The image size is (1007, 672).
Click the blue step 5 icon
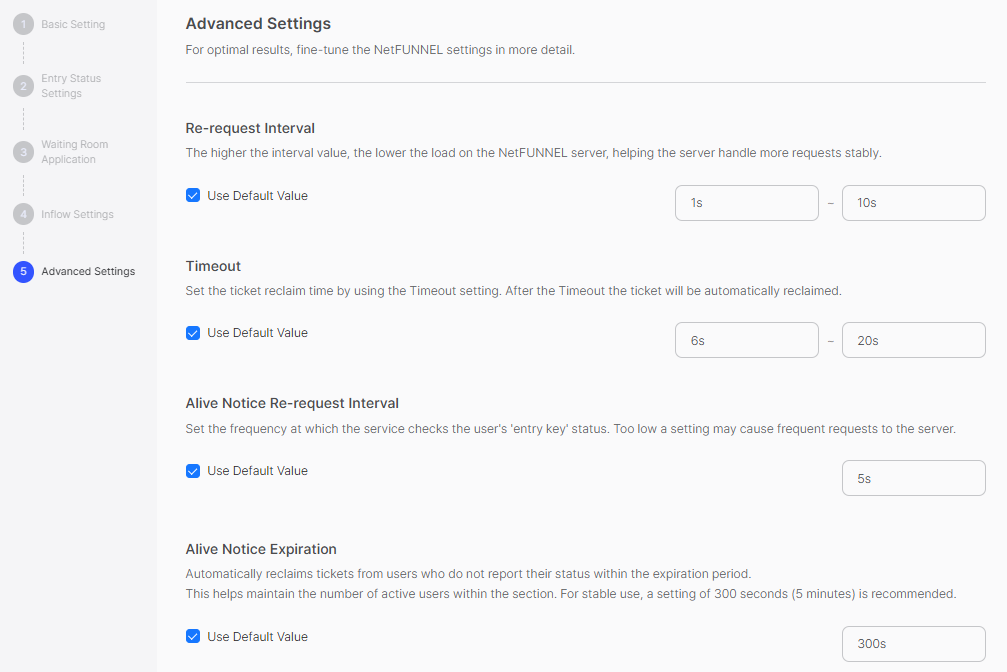coord(23,271)
